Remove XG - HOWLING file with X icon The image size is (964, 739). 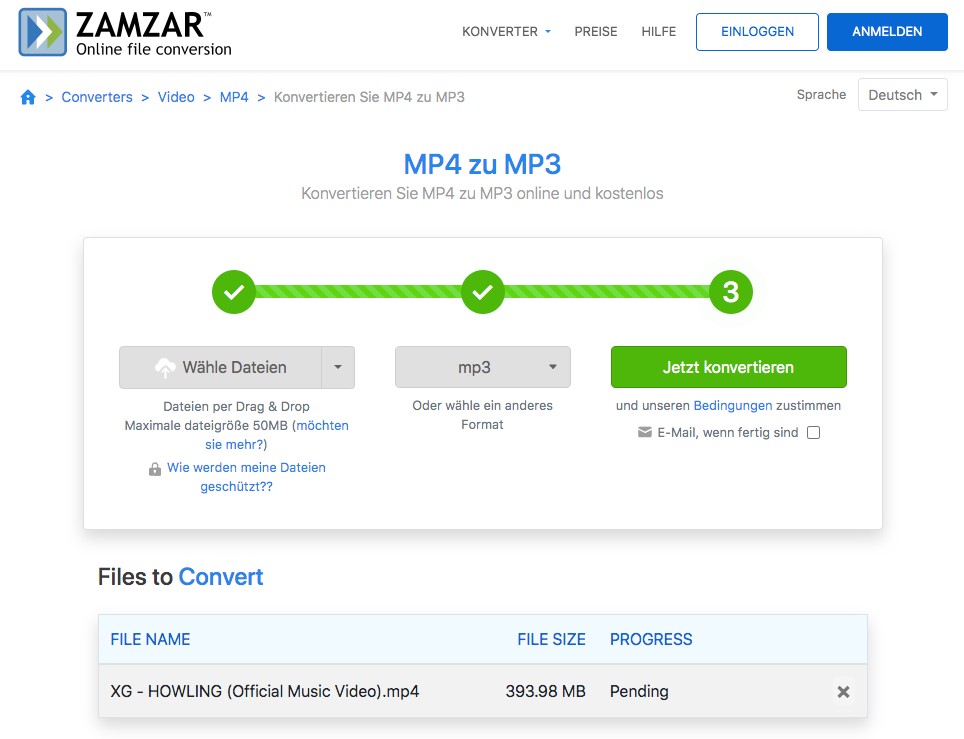pos(844,692)
